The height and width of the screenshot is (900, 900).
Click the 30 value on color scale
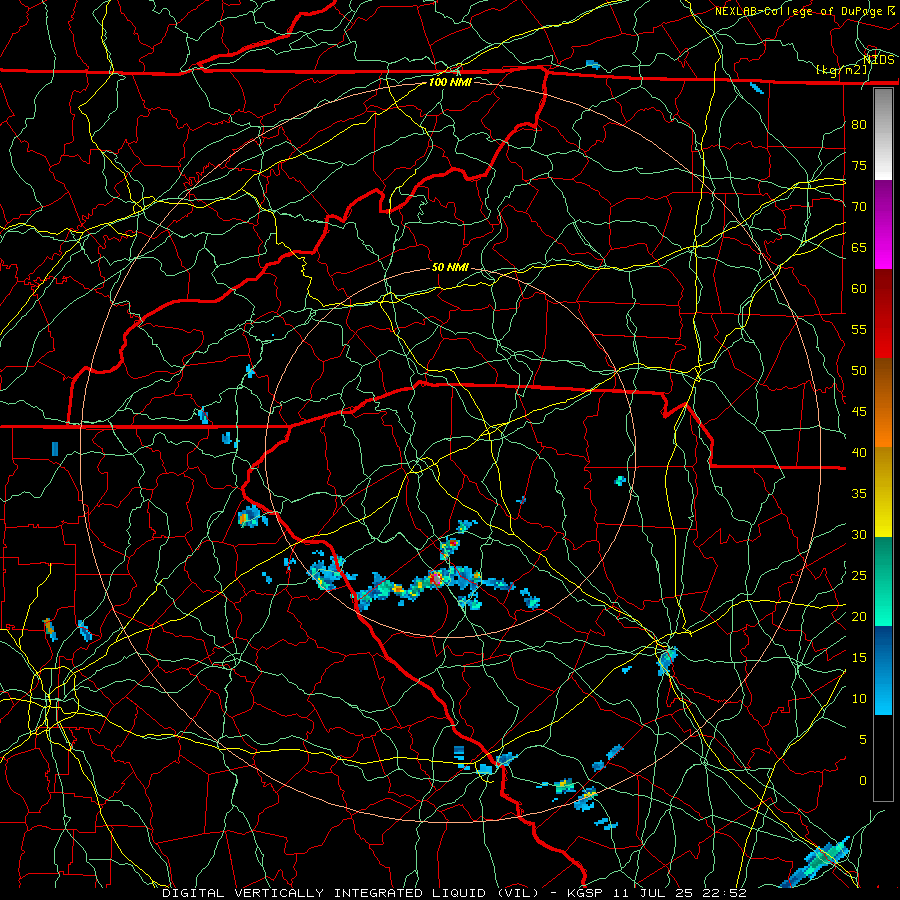click(x=859, y=535)
